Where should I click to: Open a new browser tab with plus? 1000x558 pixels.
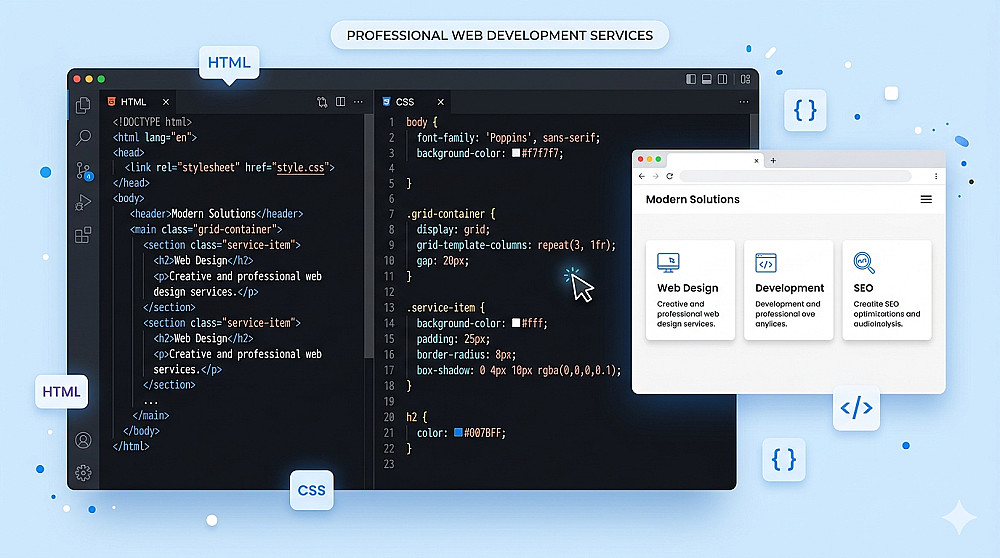[773, 161]
